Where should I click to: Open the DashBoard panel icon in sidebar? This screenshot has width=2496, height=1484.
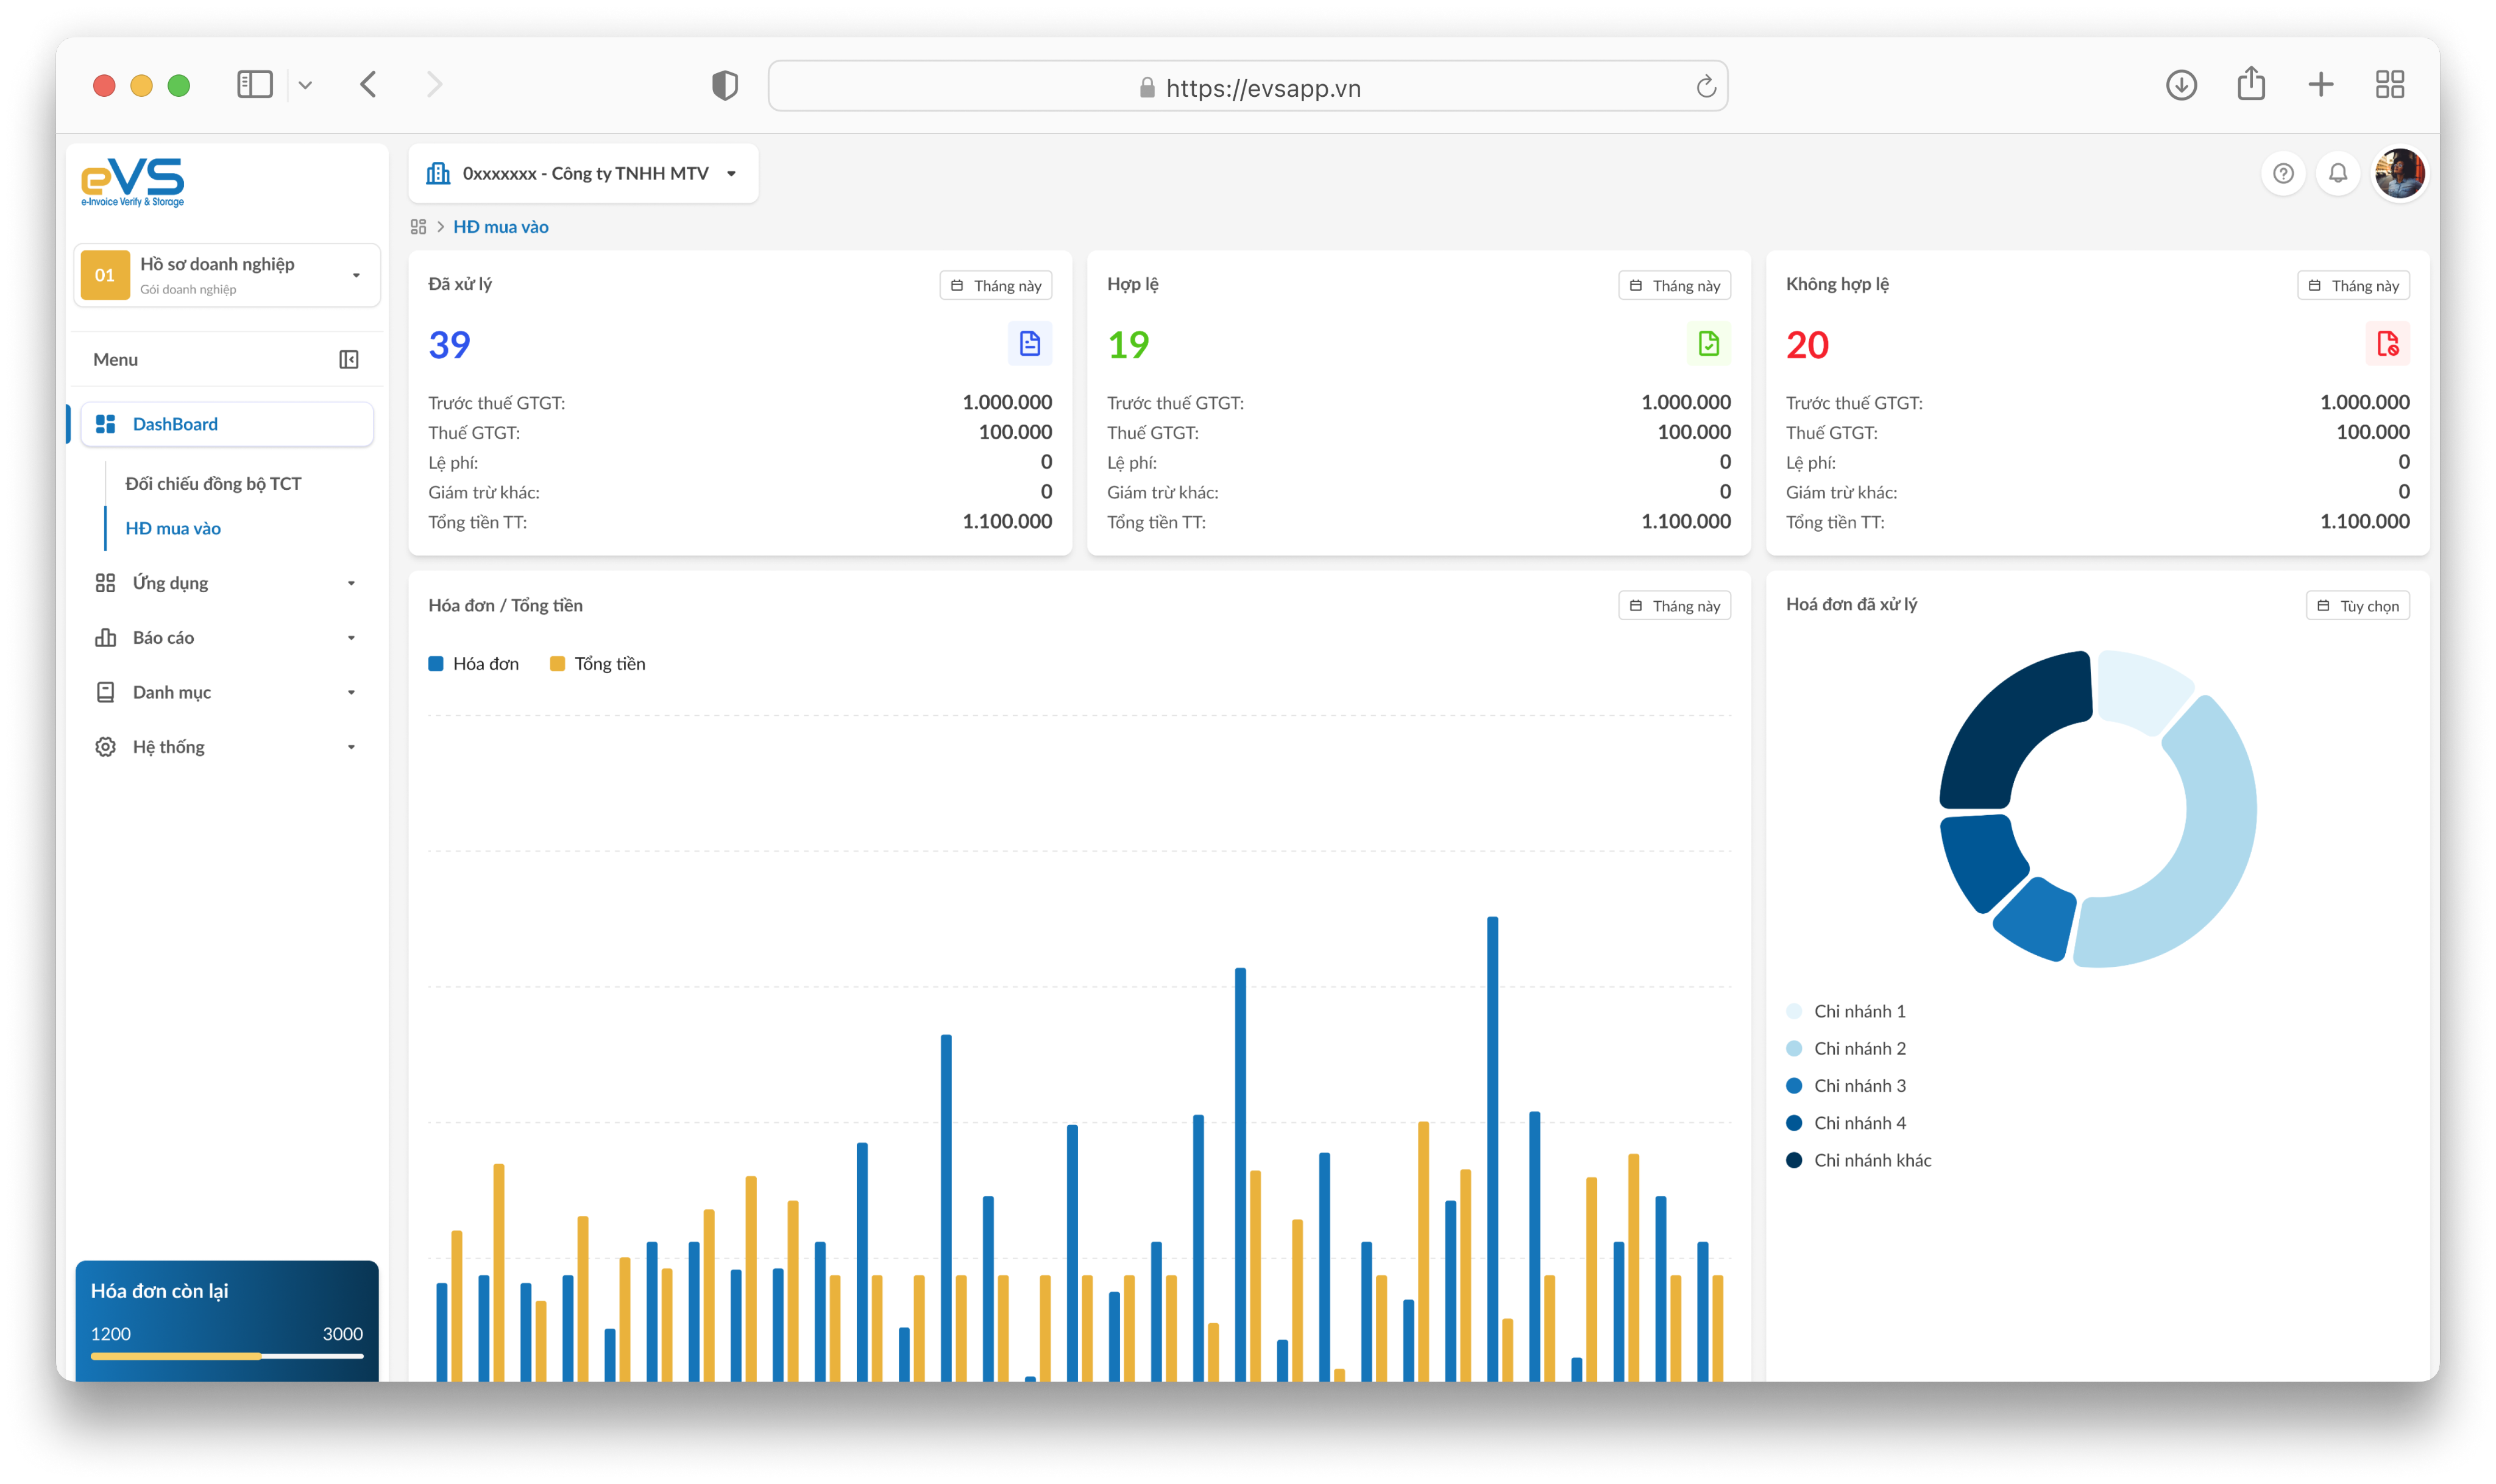coord(105,423)
